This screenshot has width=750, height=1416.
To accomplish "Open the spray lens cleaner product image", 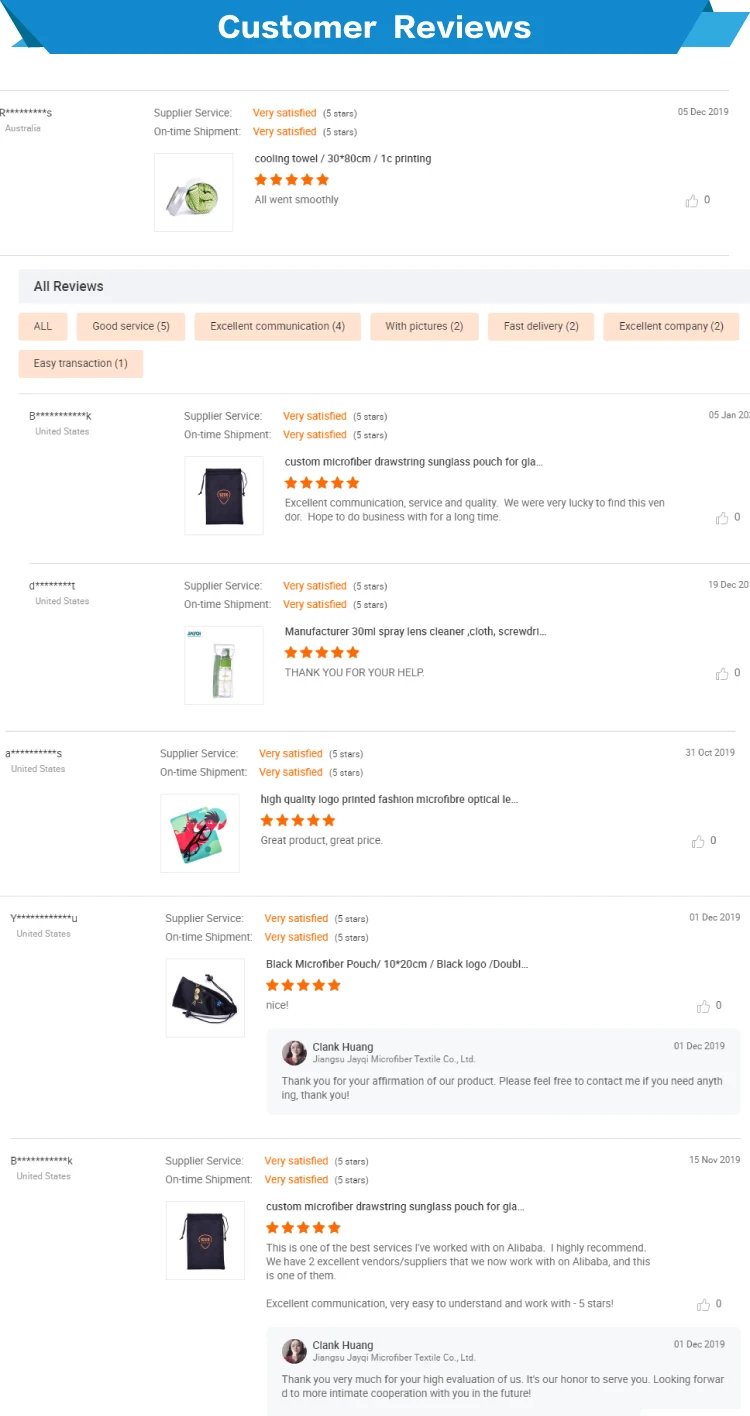I will click(x=224, y=665).
